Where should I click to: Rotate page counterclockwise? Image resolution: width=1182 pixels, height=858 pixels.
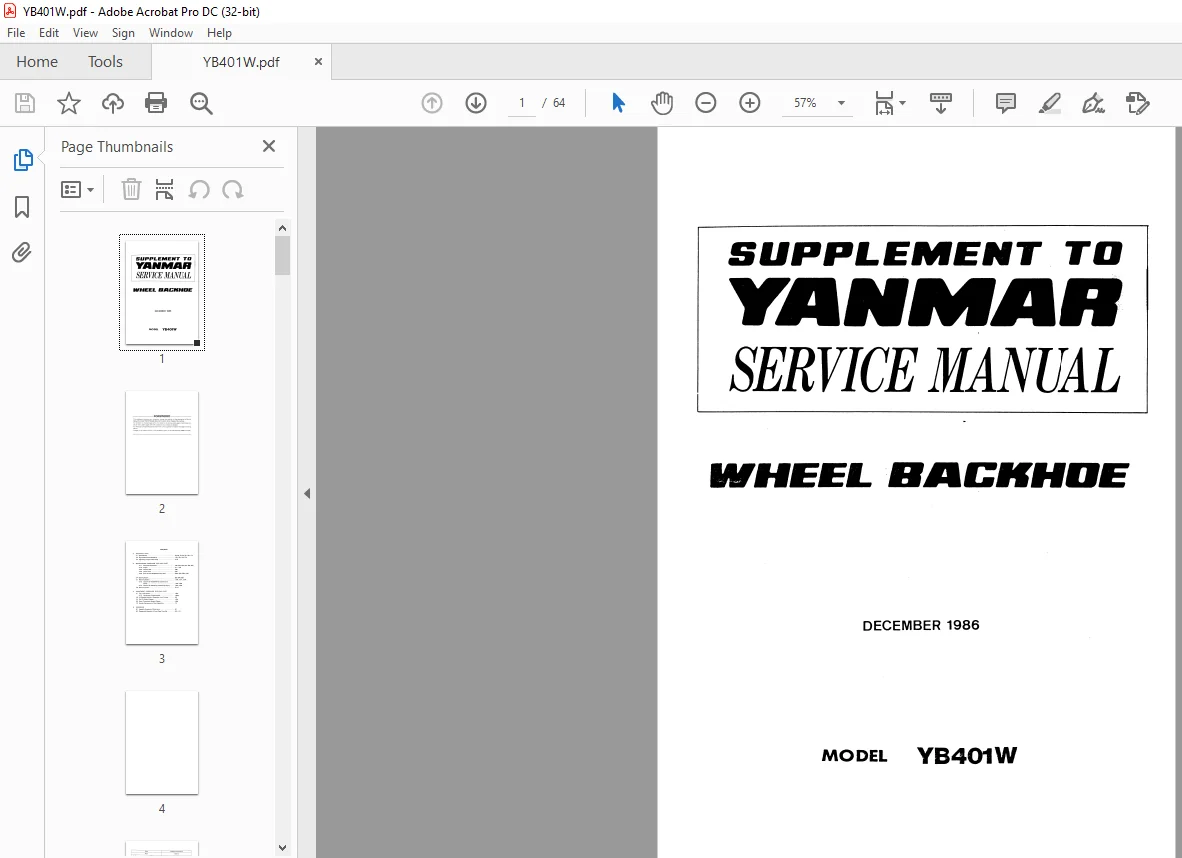pos(199,189)
